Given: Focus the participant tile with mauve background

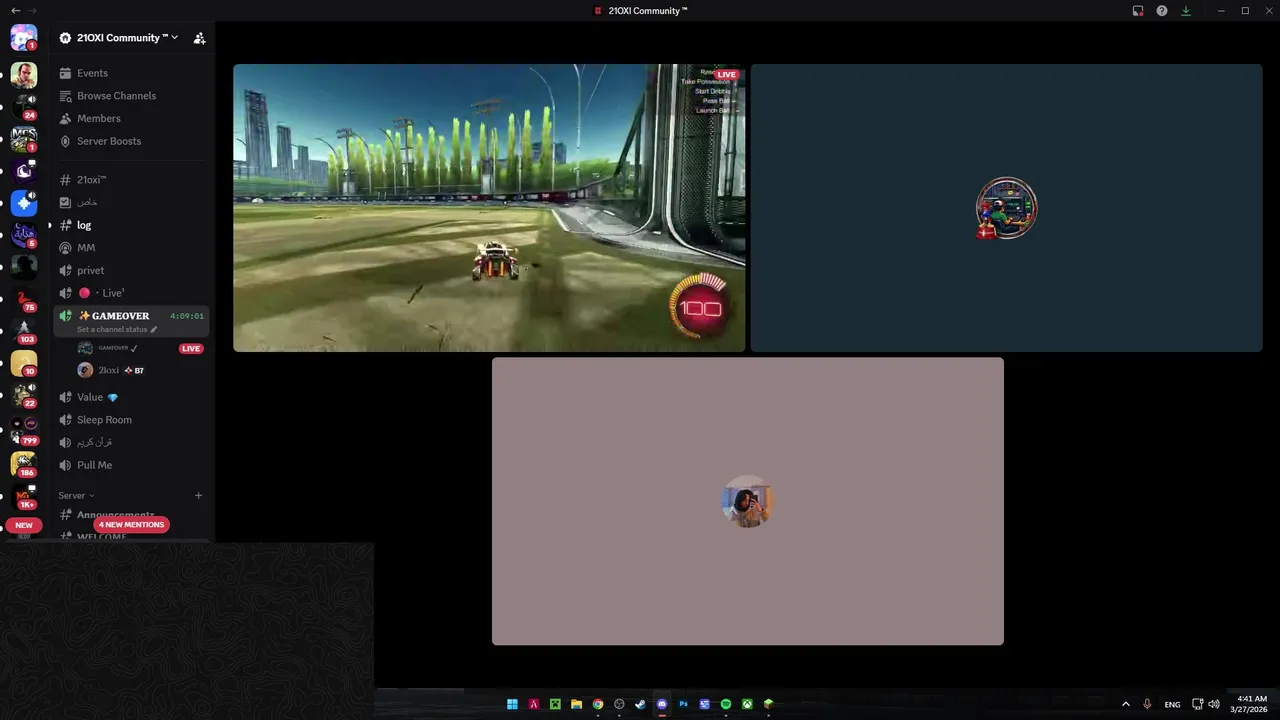Looking at the screenshot, I should tap(748, 501).
